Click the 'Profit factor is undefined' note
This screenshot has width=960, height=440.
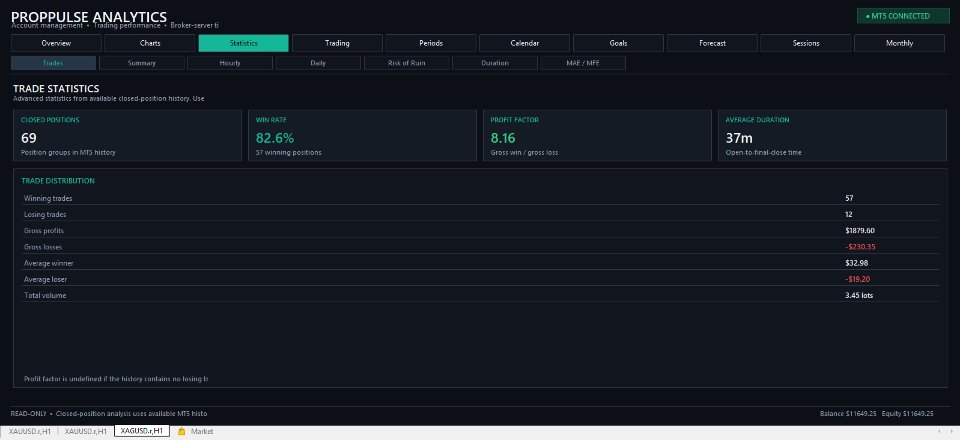pos(116,379)
